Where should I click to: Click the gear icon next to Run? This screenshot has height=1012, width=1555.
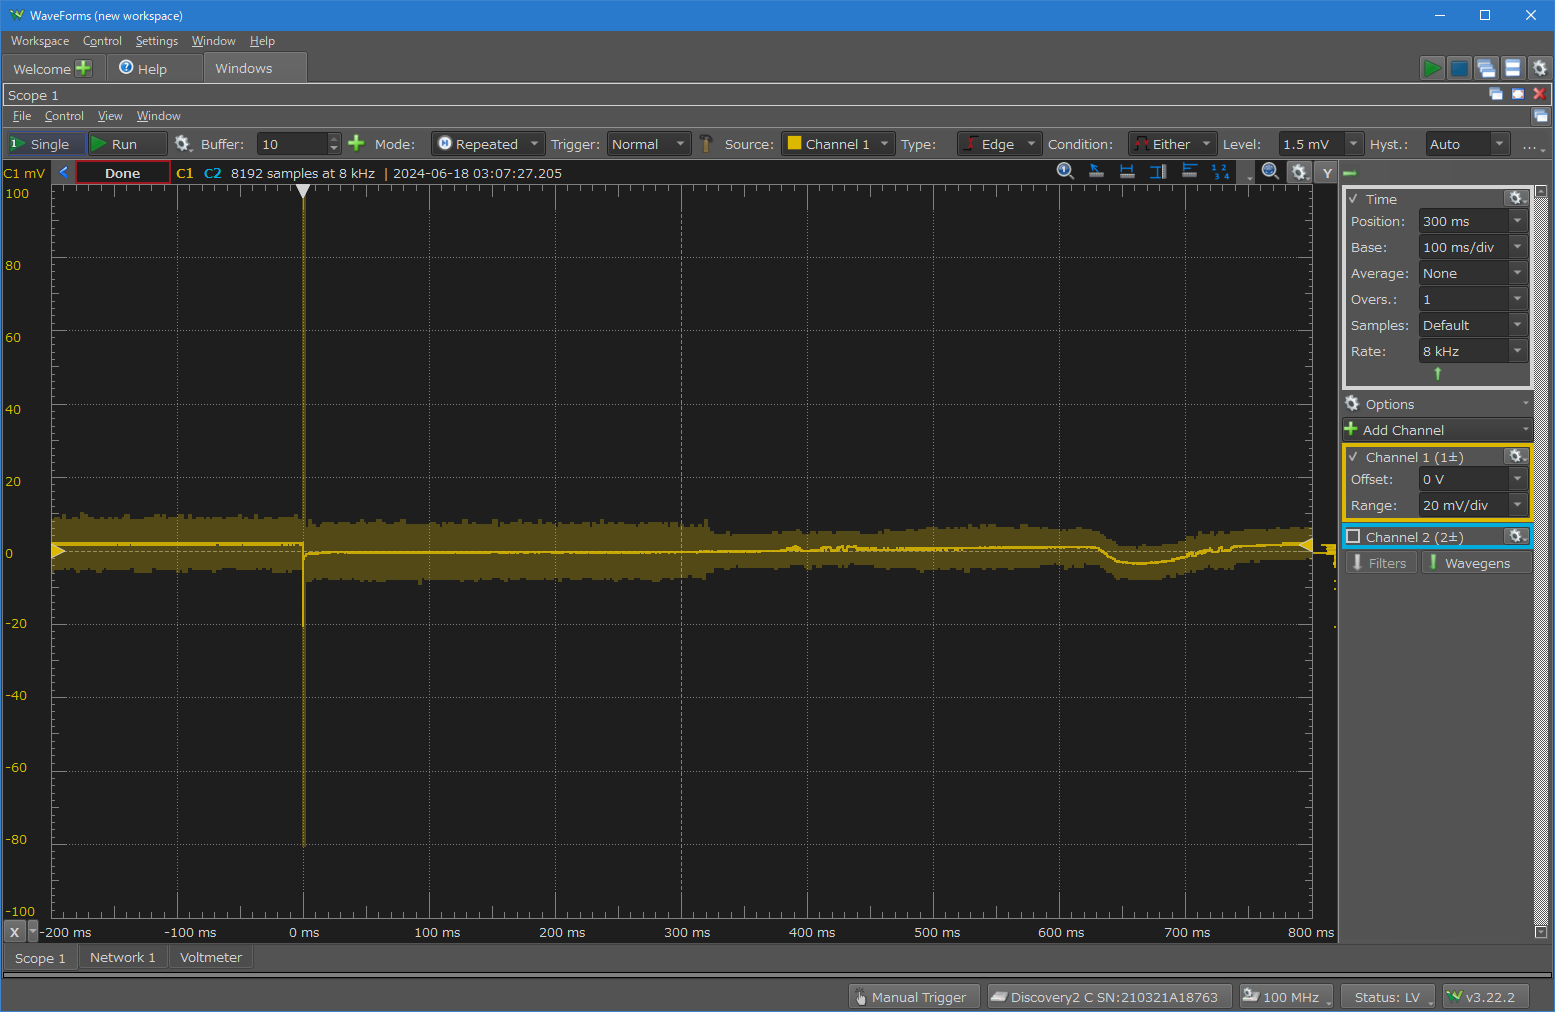(x=182, y=144)
